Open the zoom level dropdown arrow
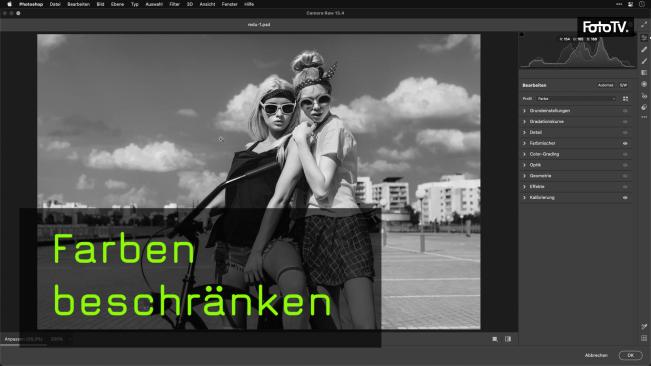The width and height of the screenshot is (651, 366). pyautogui.click(x=70, y=339)
